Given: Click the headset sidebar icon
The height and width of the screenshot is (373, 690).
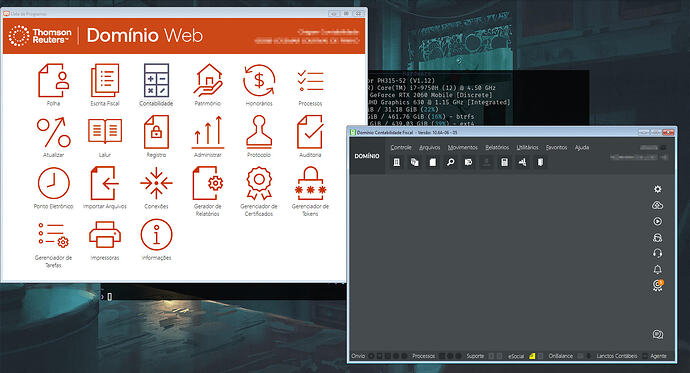Looking at the screenshot, I should (x=657, y=253).
